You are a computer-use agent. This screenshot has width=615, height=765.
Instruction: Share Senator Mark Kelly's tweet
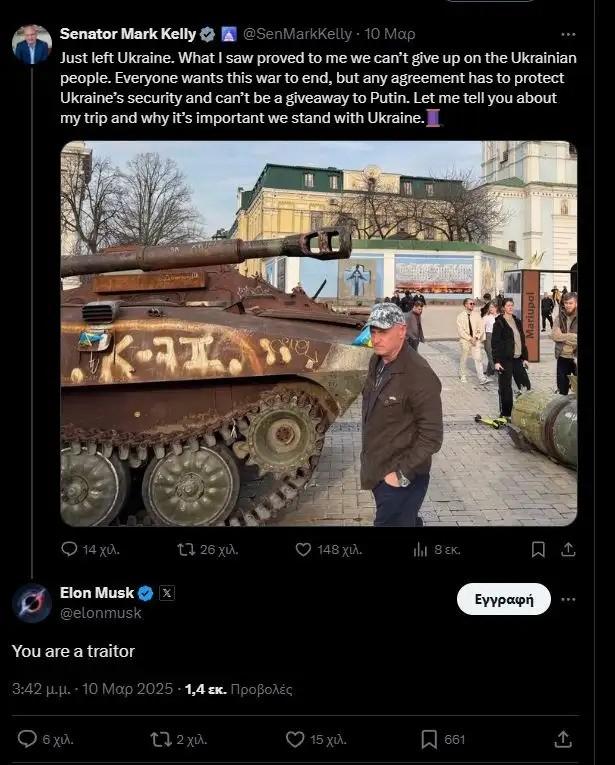pos(568,550)
